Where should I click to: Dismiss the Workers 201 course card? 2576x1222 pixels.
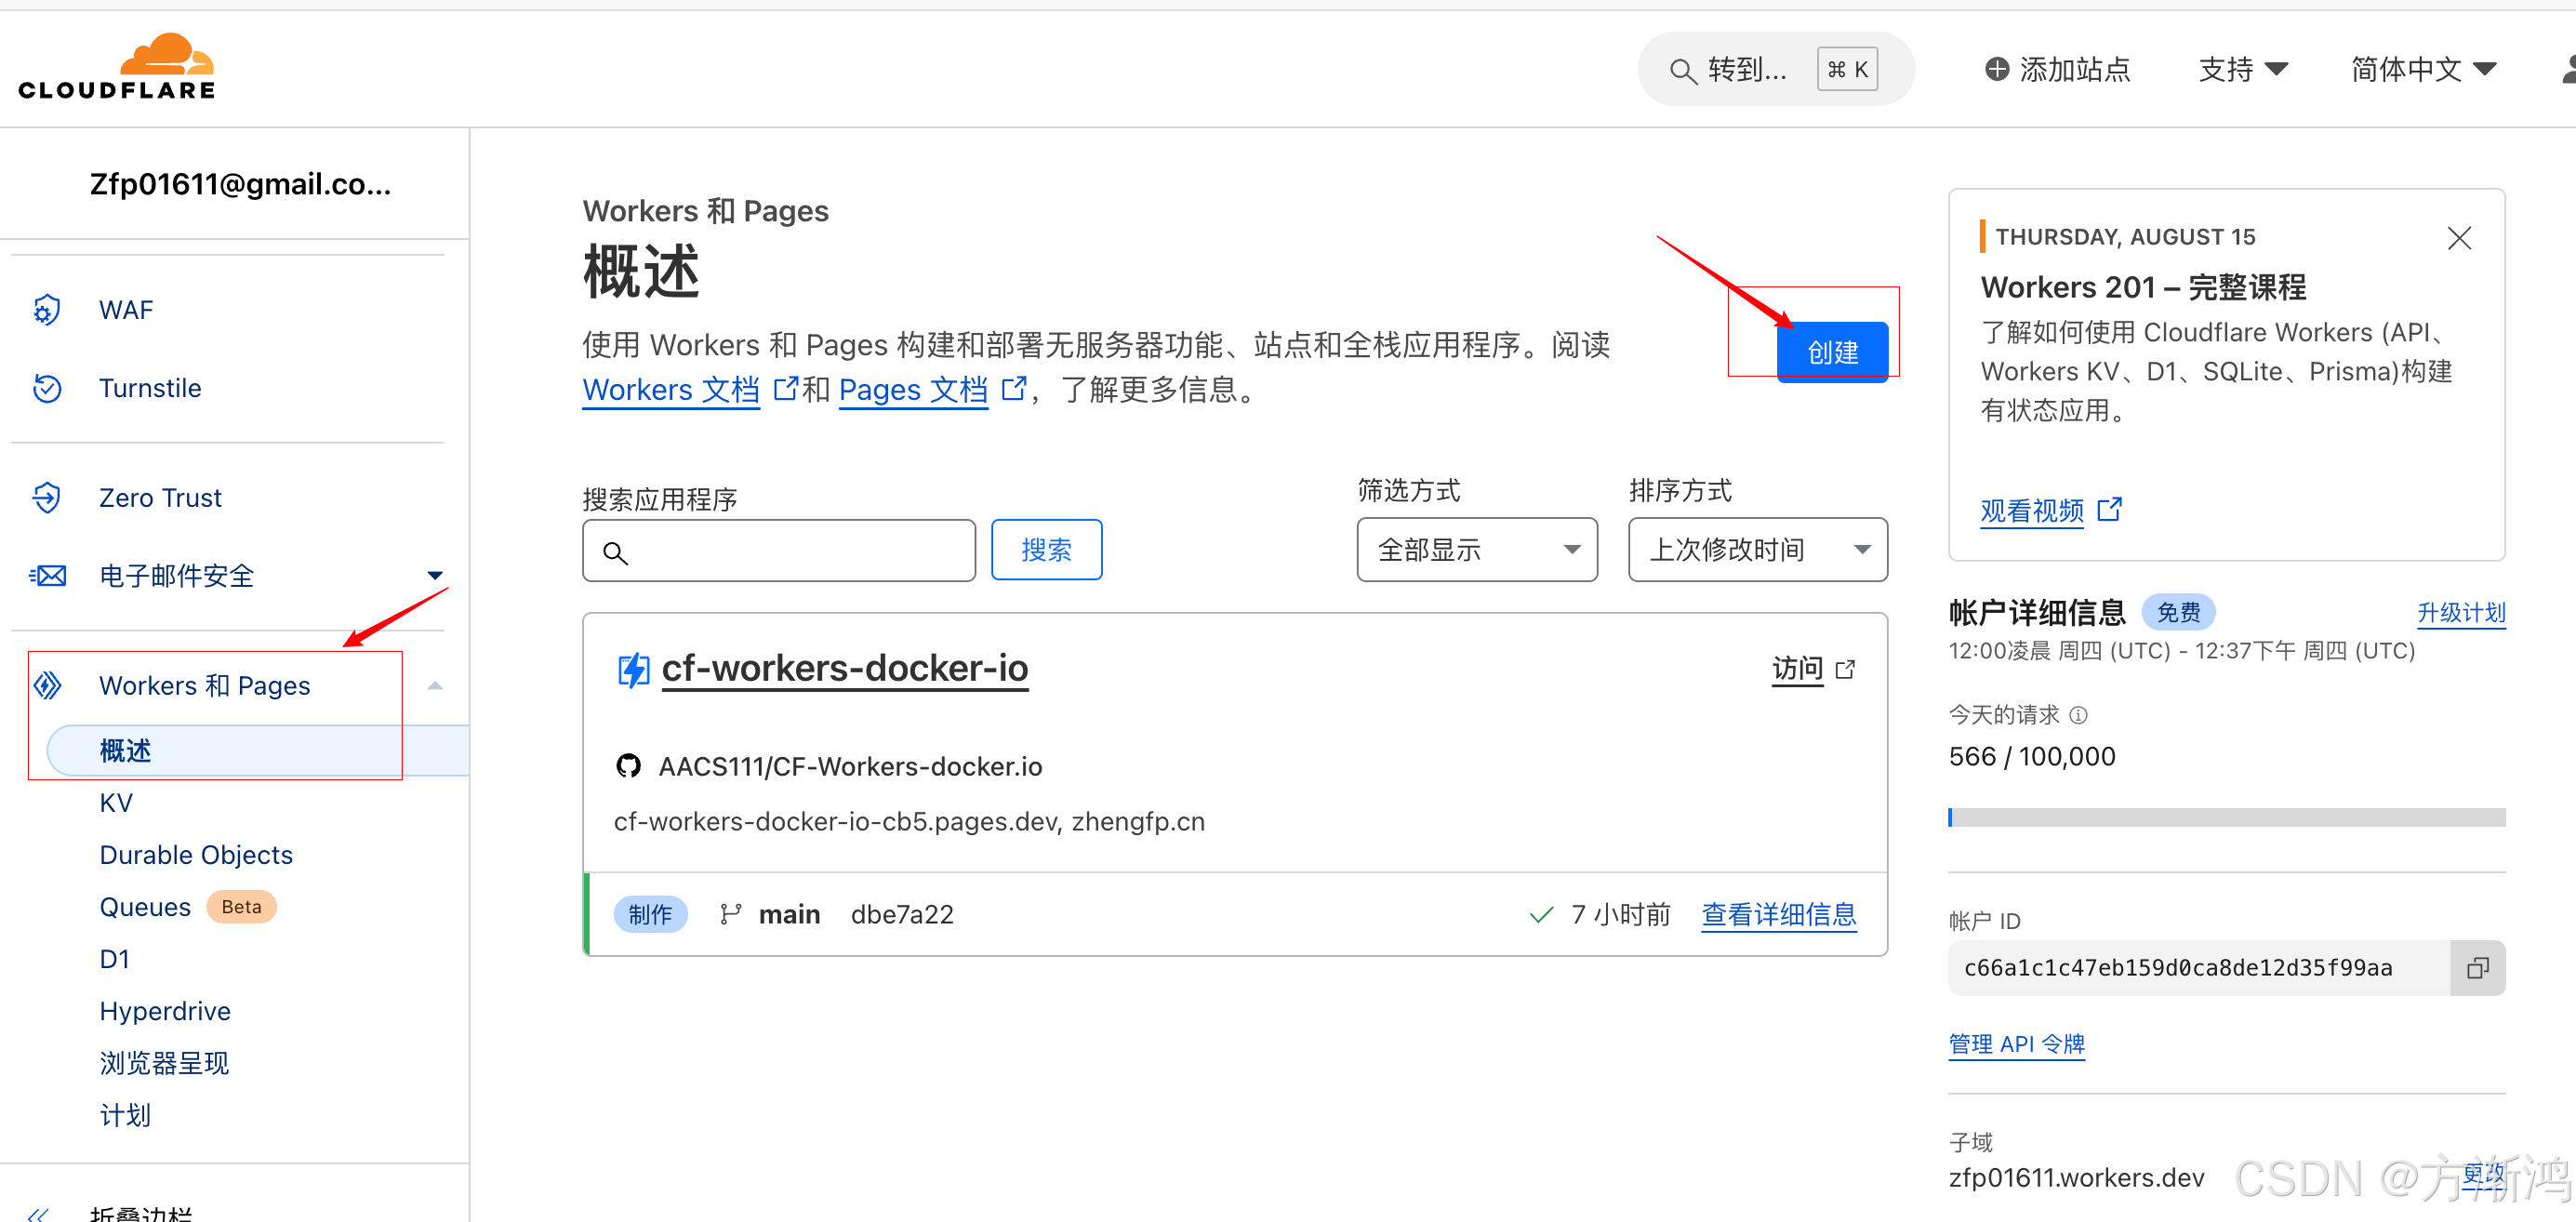[x=2459, y=238]
